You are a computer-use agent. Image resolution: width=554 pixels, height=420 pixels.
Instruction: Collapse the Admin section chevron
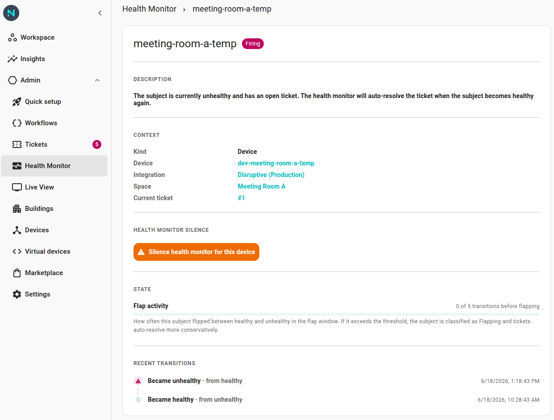point(97,80)
